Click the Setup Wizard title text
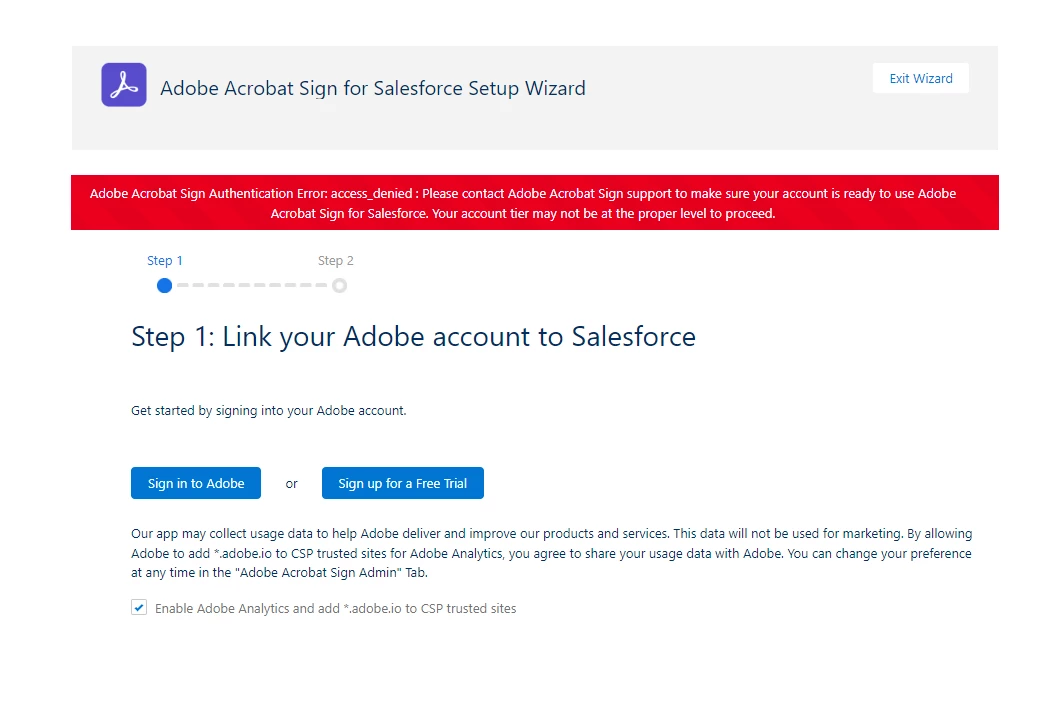 [x=372, y=88]
